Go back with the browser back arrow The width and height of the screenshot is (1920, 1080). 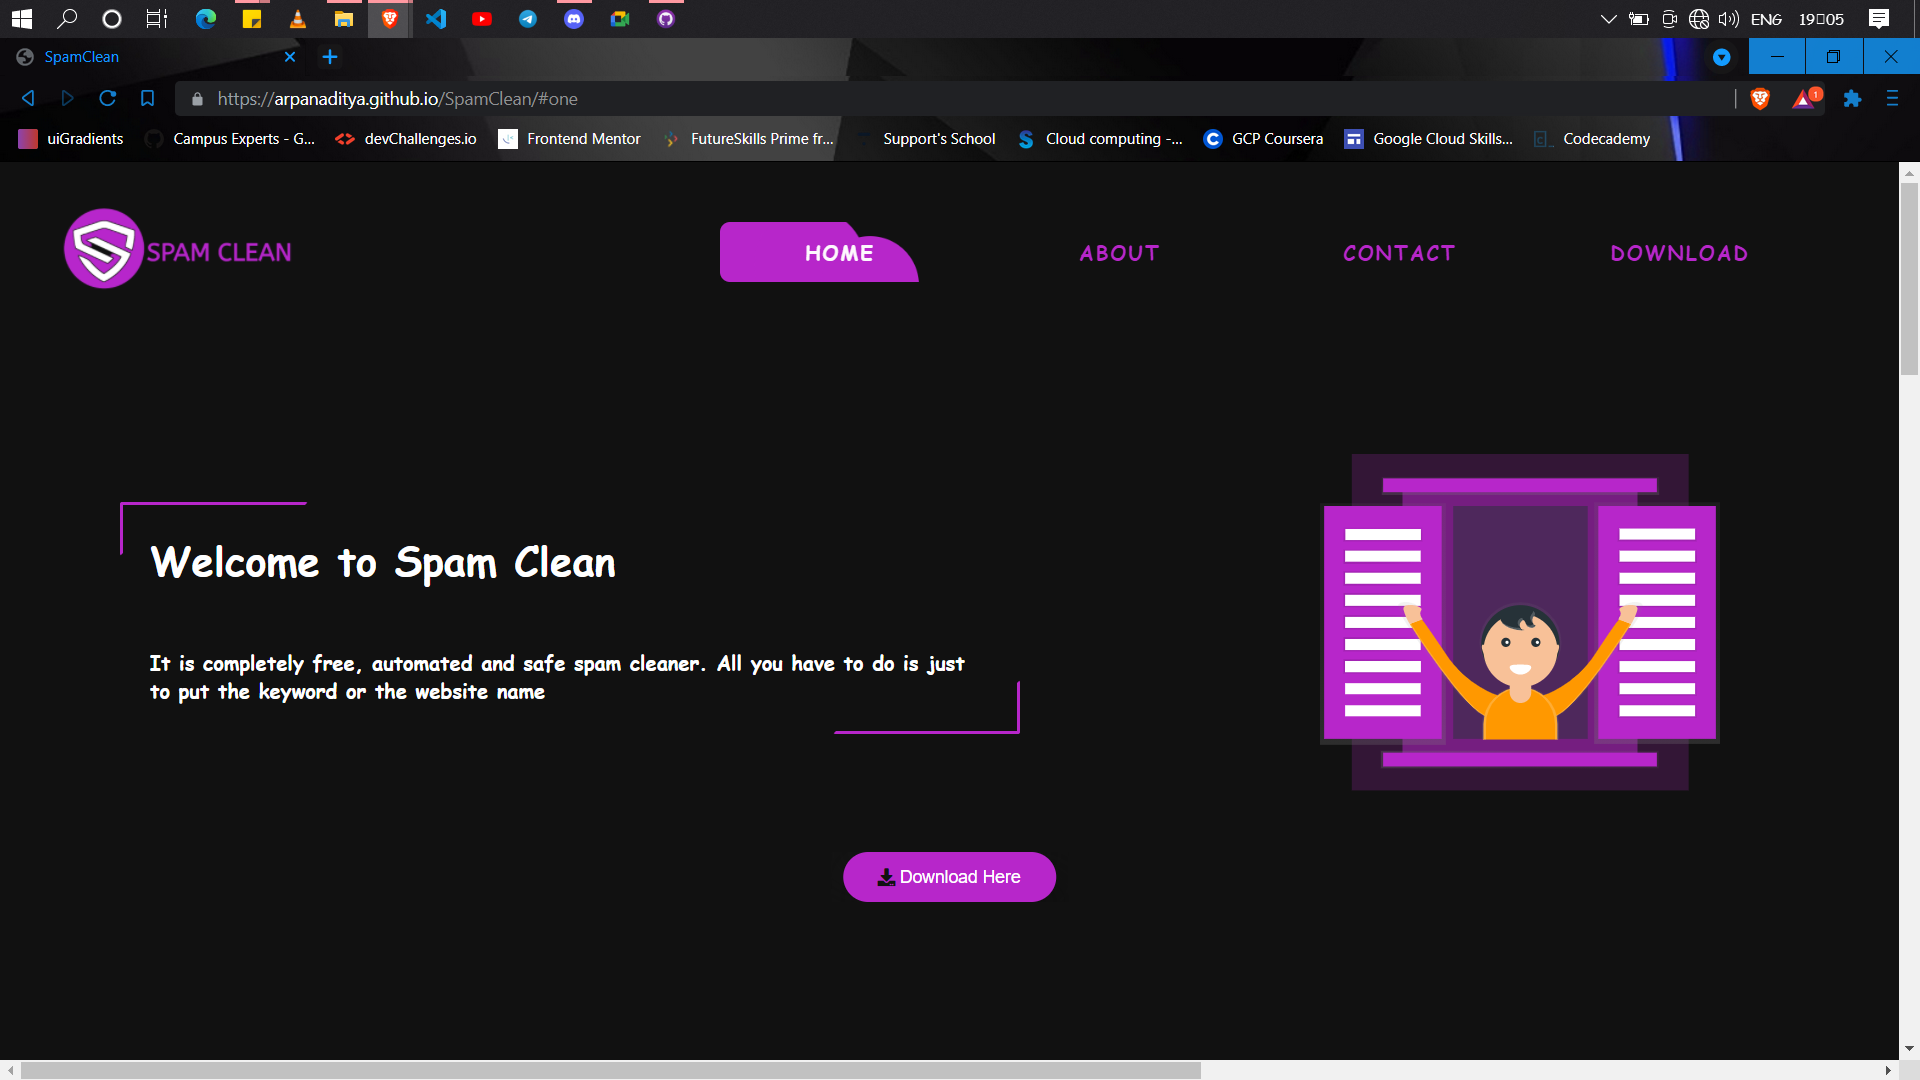(28, 98)
